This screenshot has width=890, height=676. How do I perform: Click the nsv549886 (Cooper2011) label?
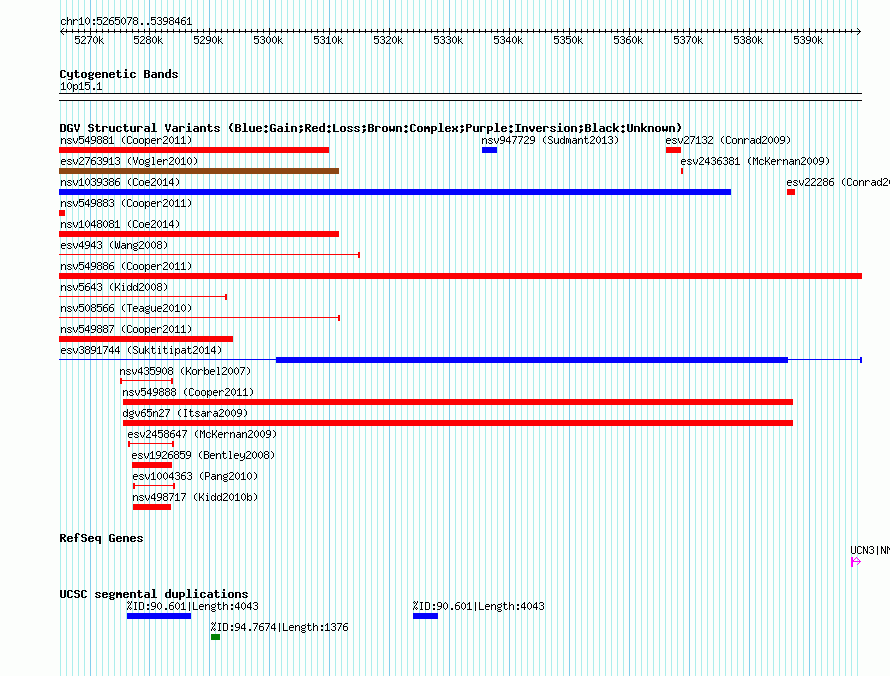point(126,266)
